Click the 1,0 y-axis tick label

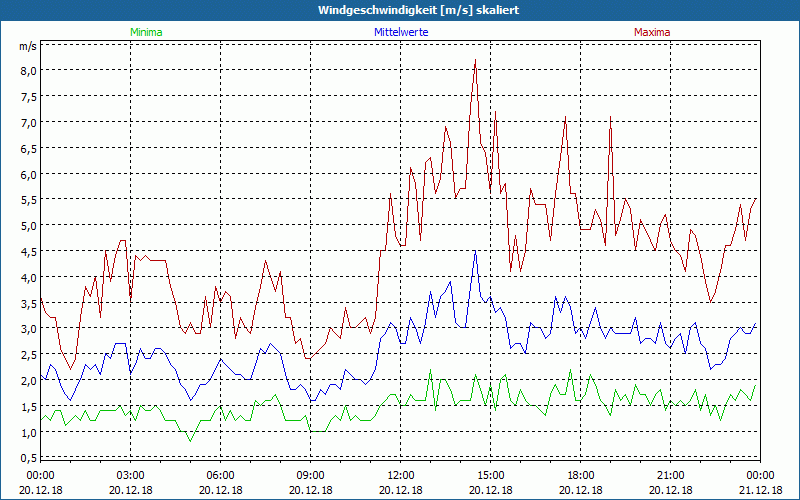click(29, 433)
